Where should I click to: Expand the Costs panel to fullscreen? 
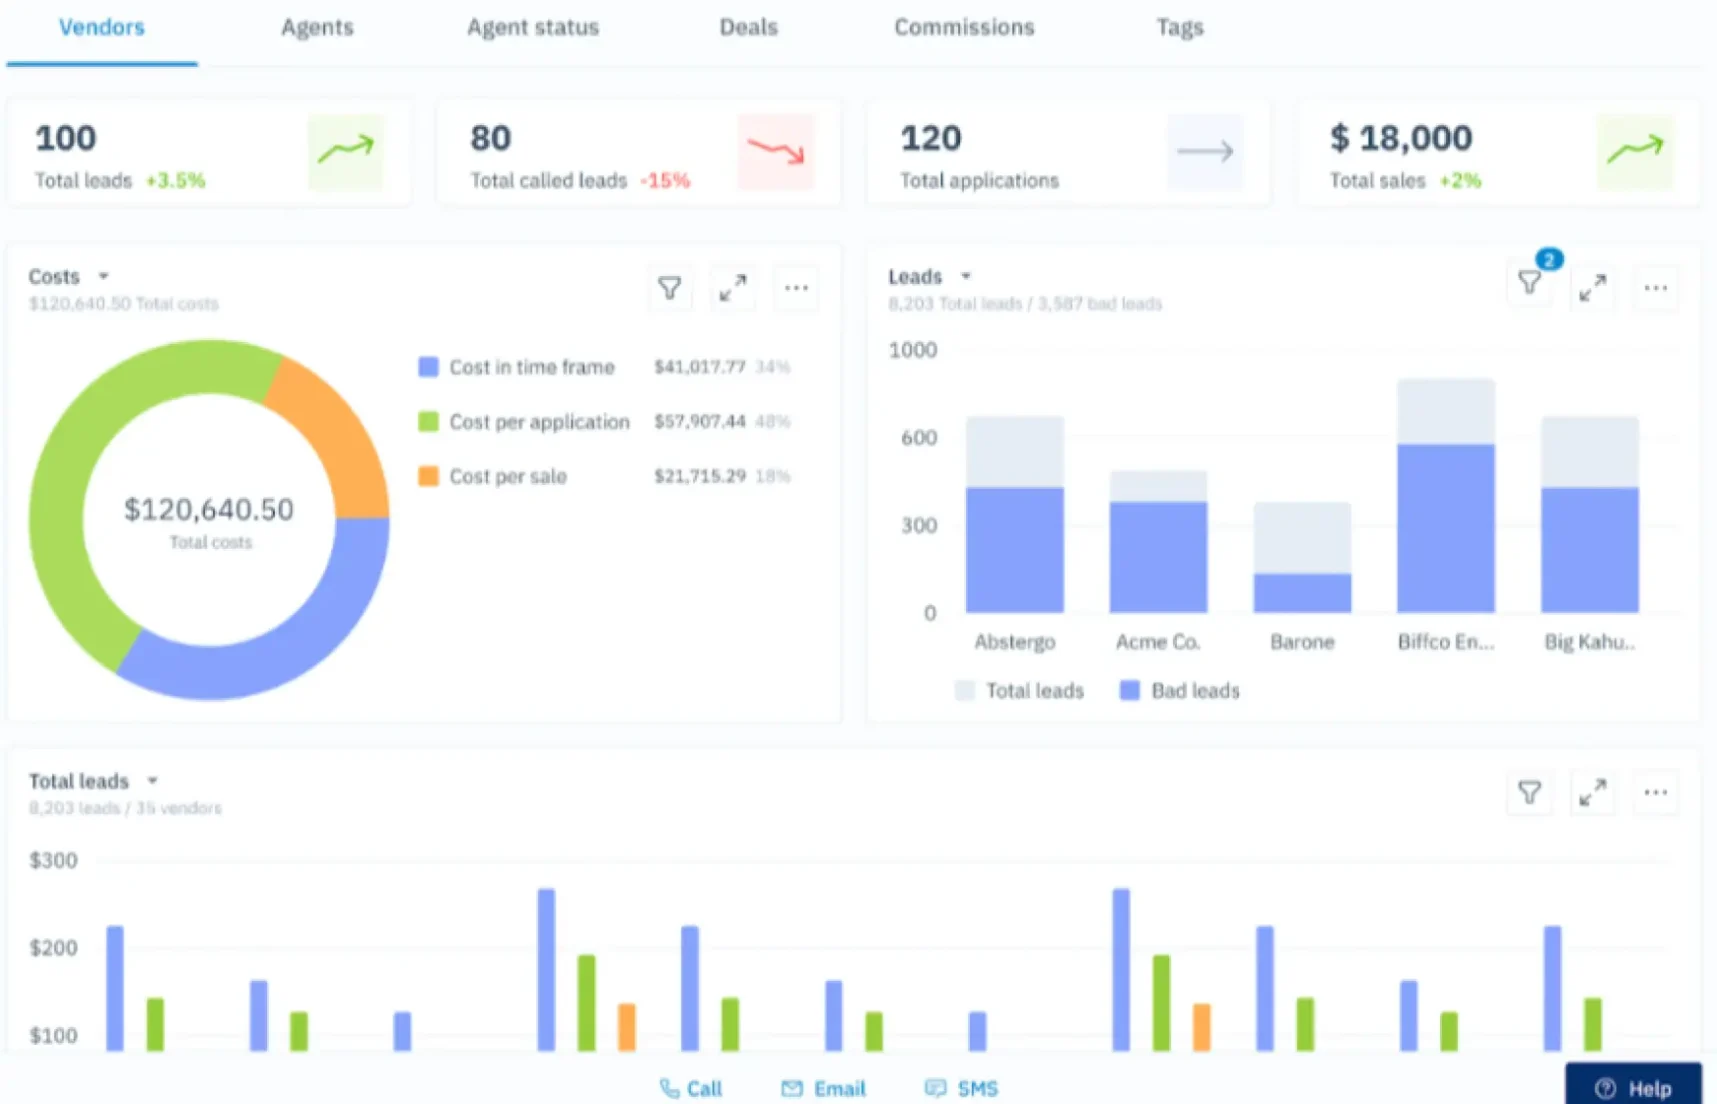[x=733, y=288]
